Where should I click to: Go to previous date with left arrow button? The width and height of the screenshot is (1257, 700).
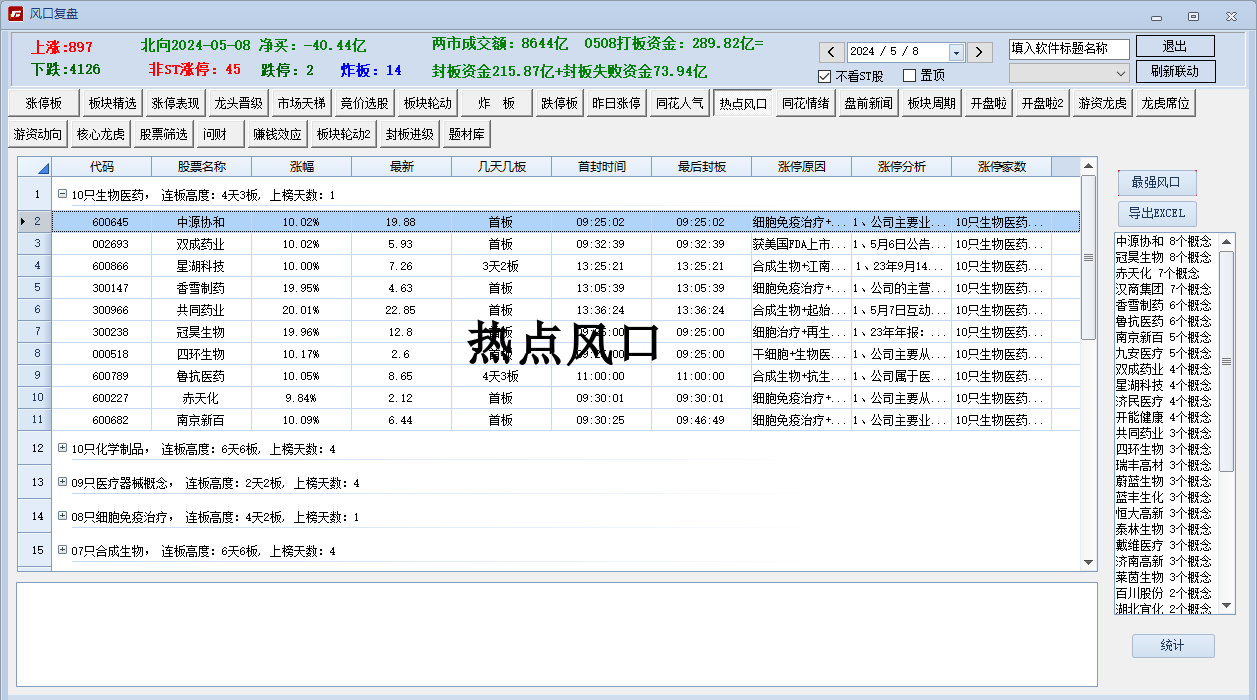[x=832, y=52]
